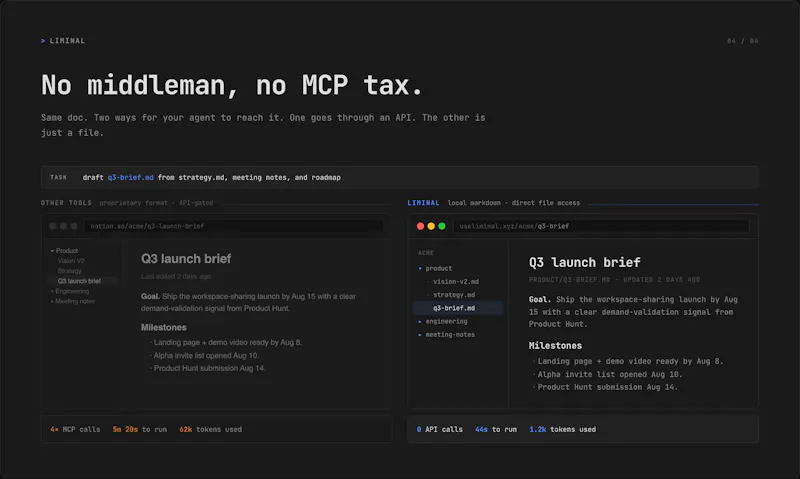Image resolution: width=800 pixels, height=479 pixels.
Task: Click 'Product Hunt submission Aug 14.' in Liminal window
Action: 607,387
